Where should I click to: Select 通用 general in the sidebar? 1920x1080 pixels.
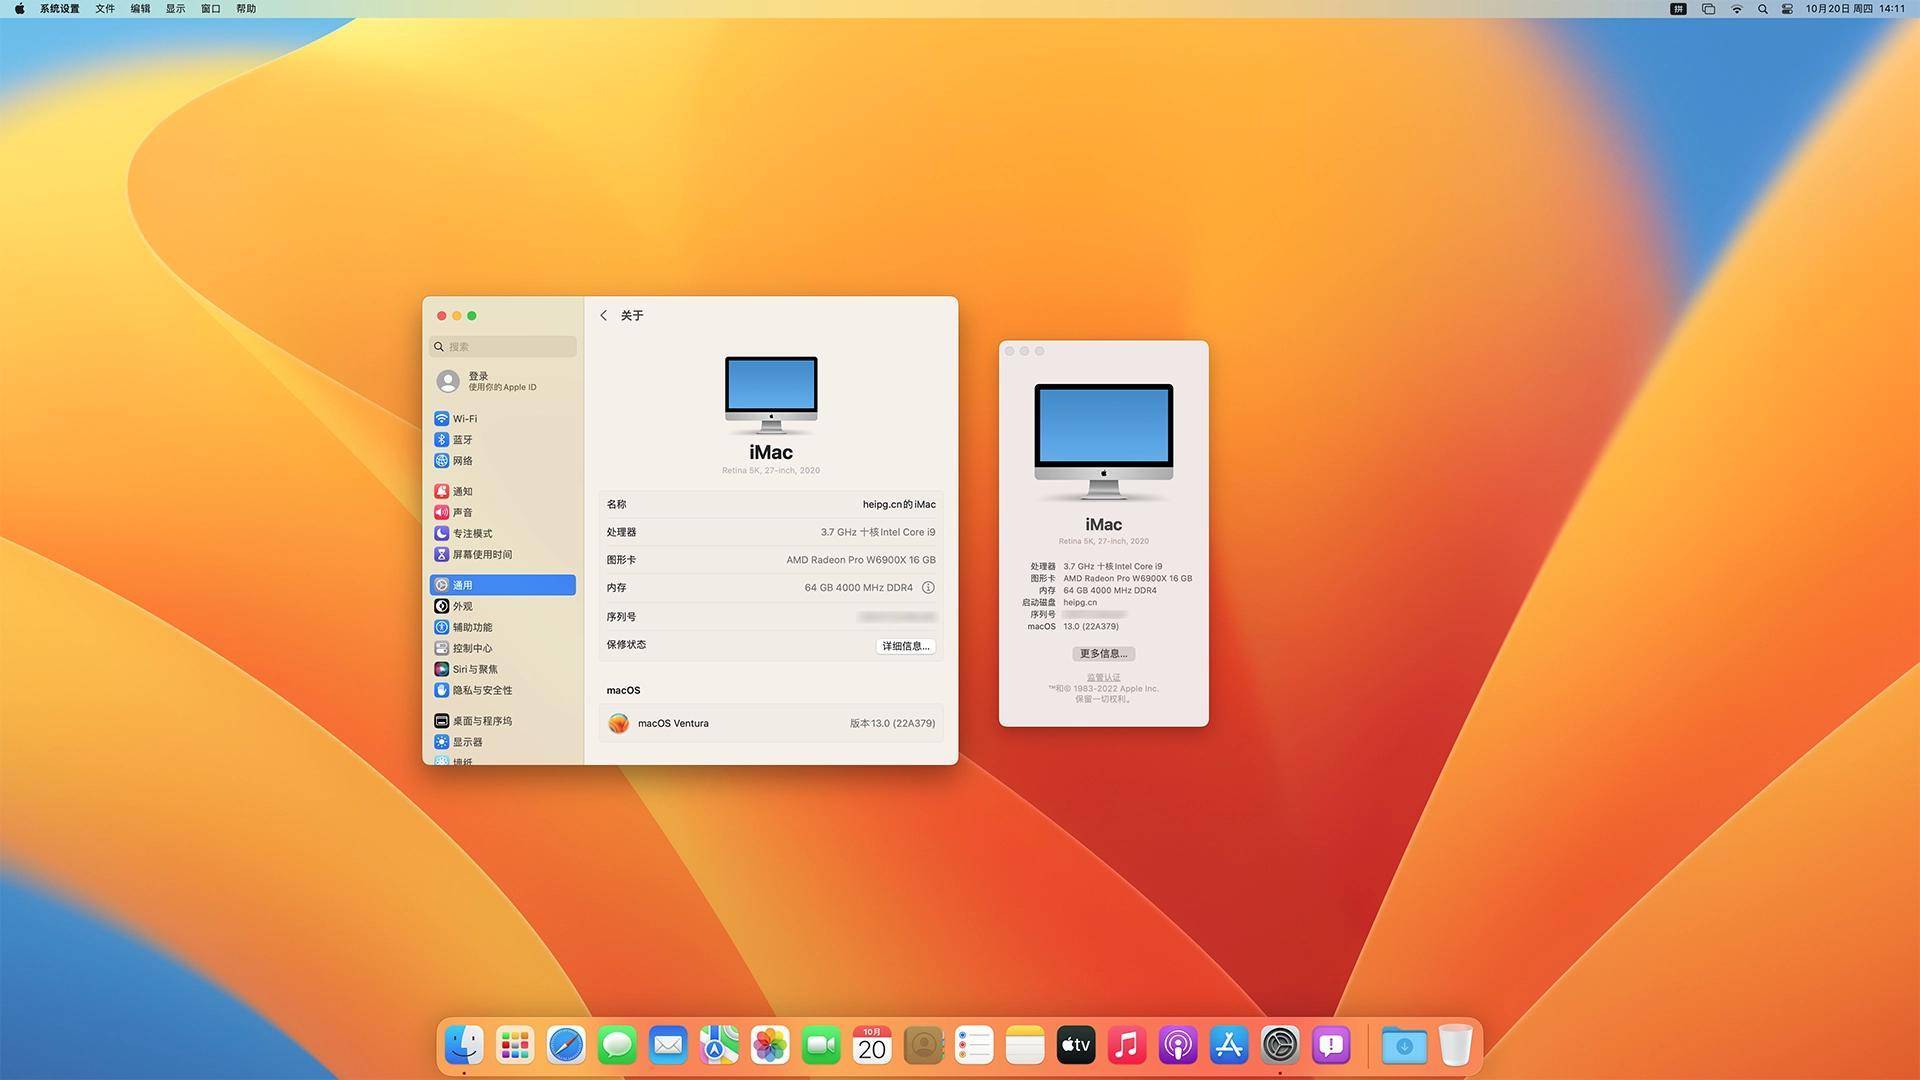tap(502, 585)
